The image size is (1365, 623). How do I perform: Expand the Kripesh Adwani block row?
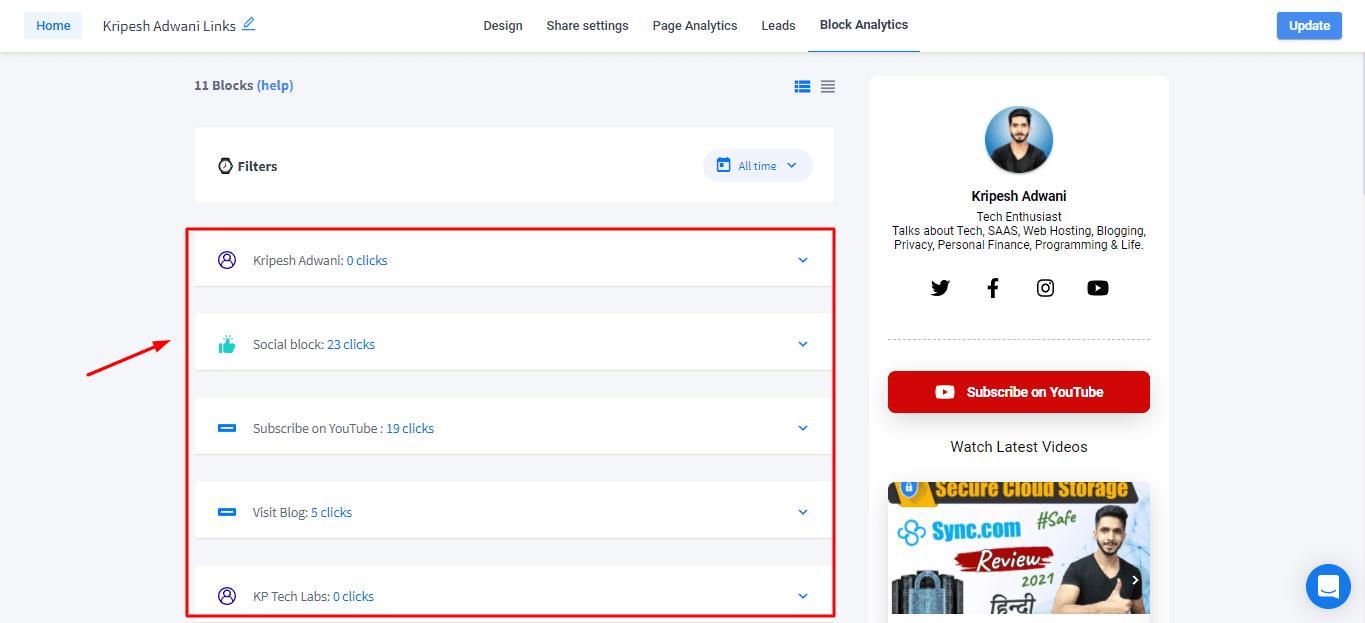(x=802, y=260)
